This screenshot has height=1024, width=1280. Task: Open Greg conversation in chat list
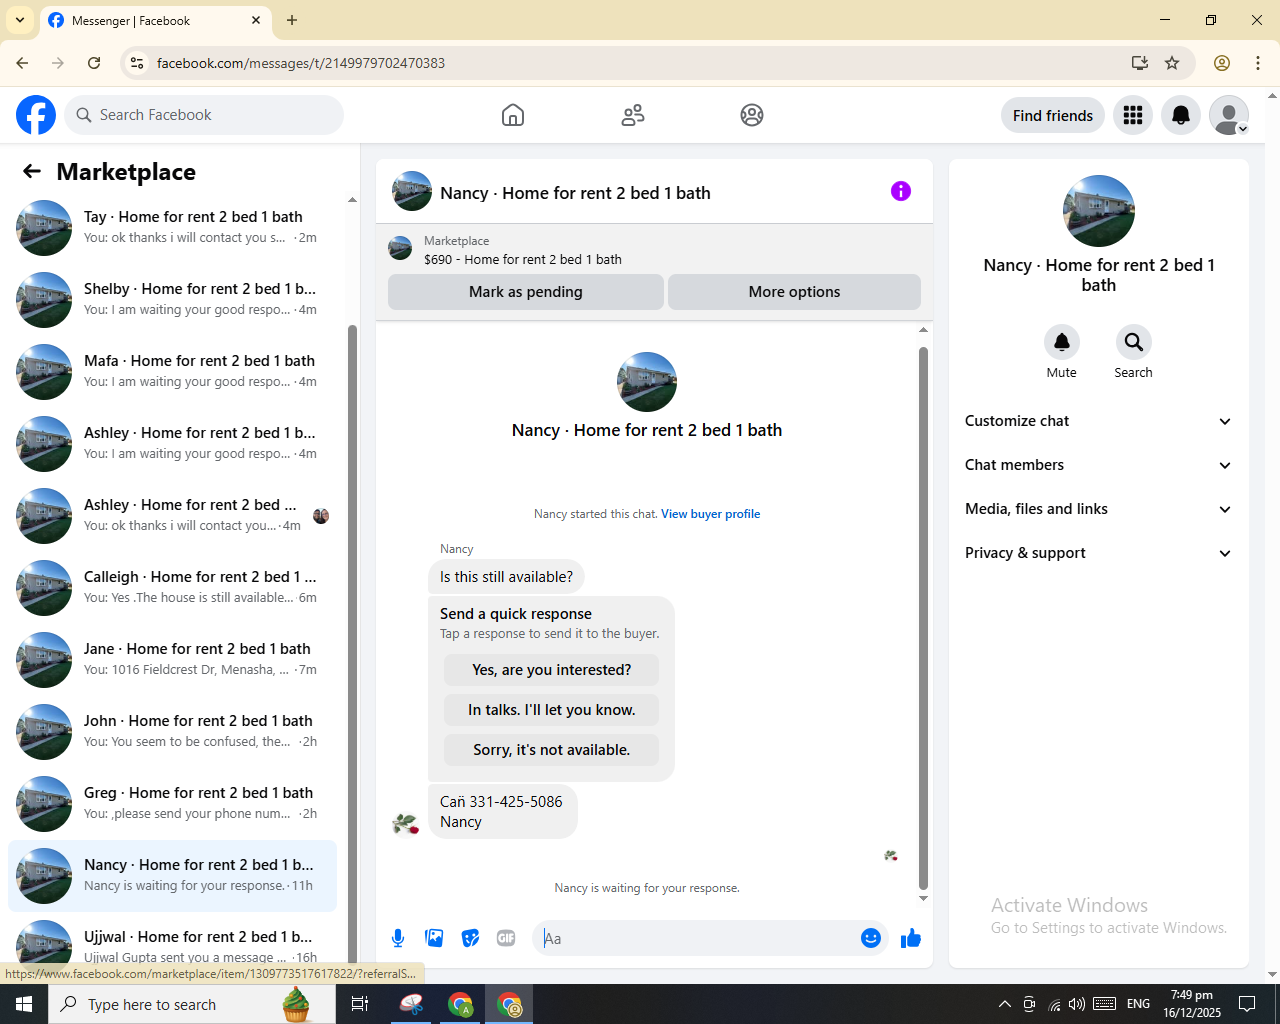pyautogui.click(x=172, y=804)
